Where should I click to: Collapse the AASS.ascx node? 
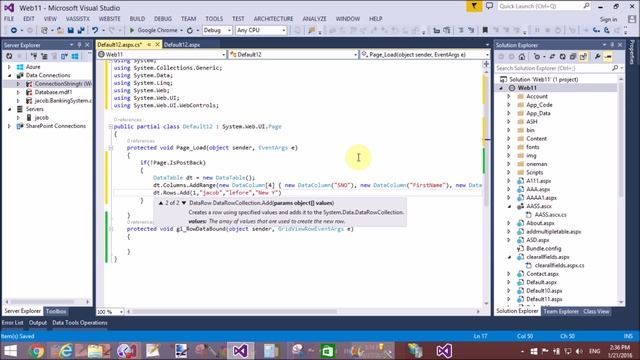pyautogui.click(x=509, y=206)
